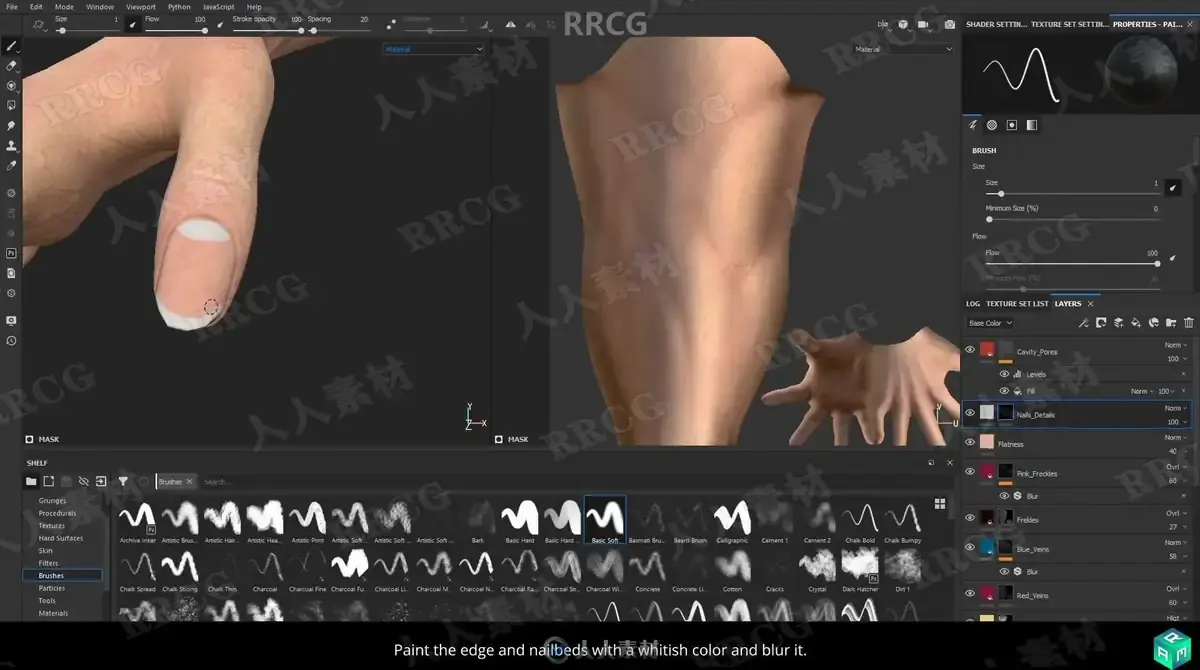
Task: Select the Particles shelf category
Action: tap(52, 588)
